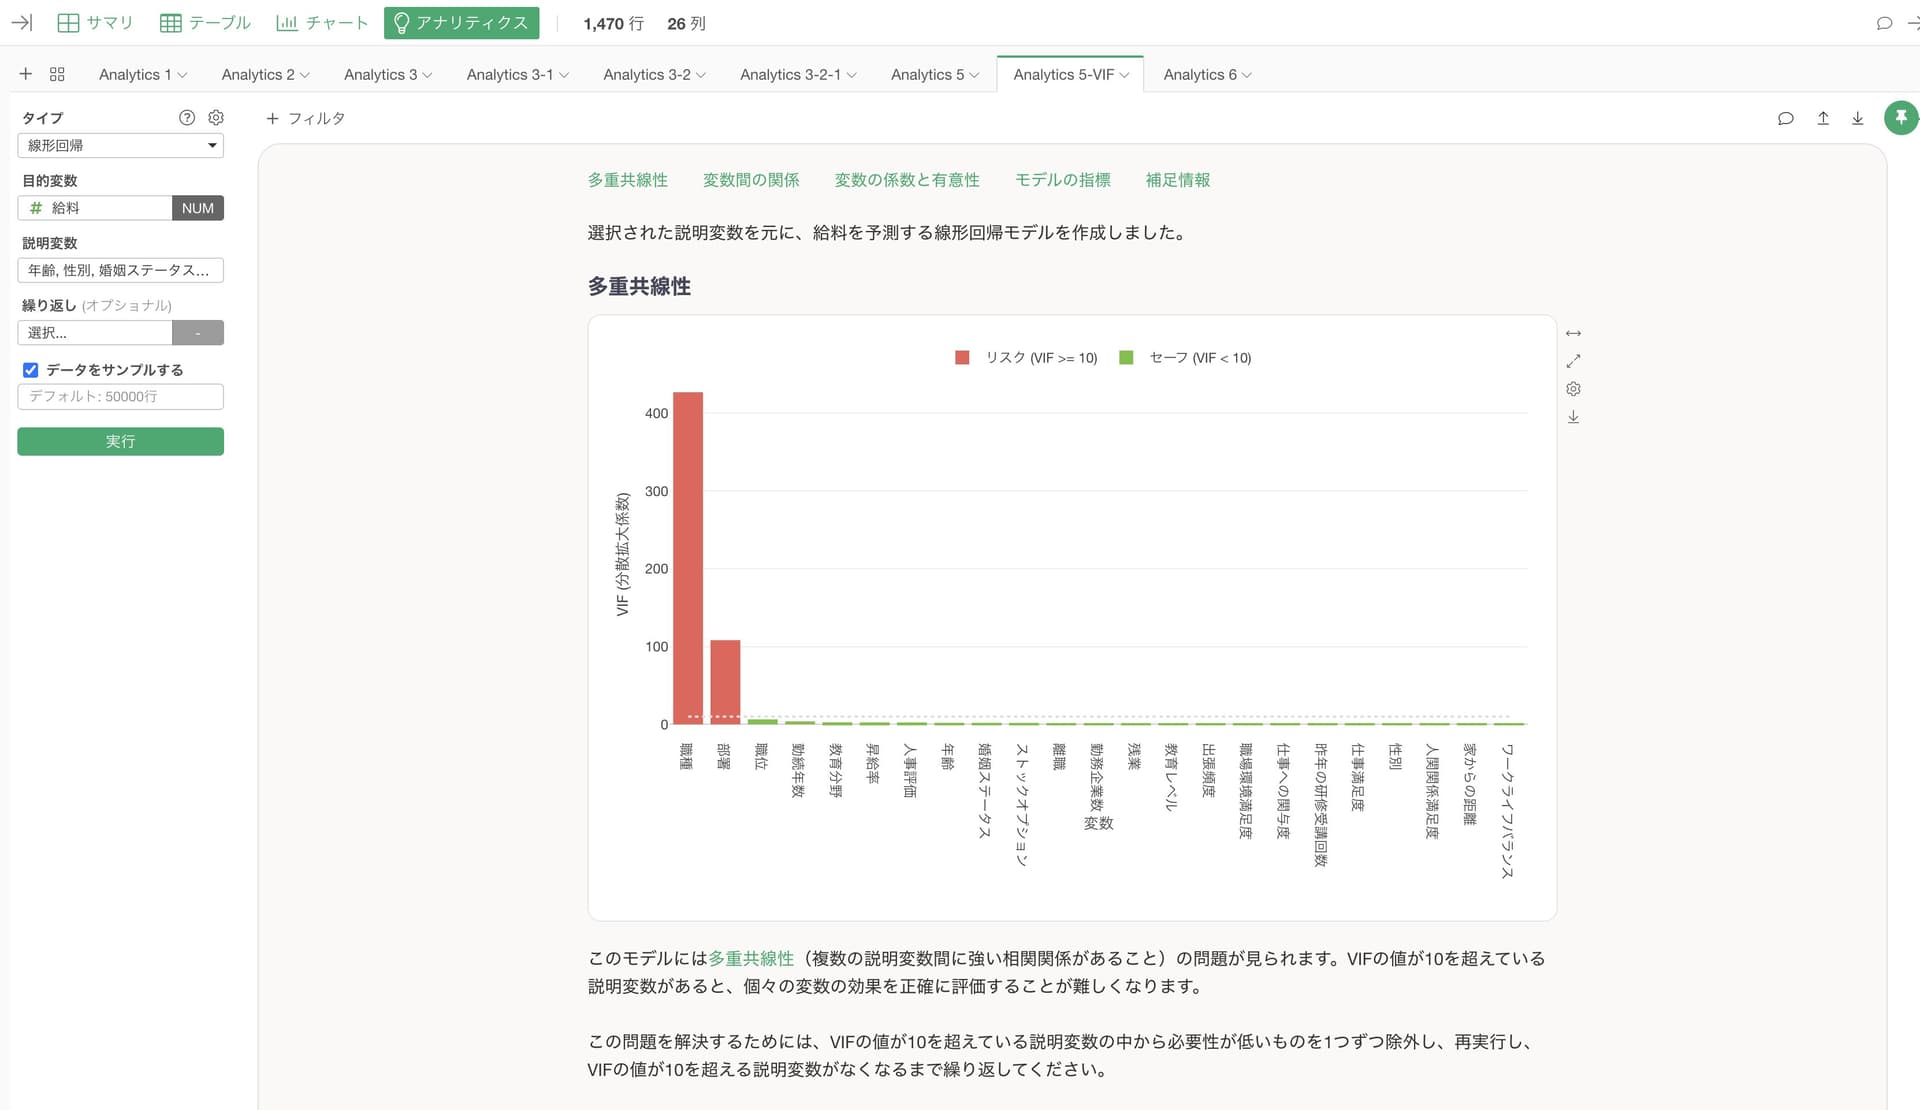Add a filter with + フィルタ
This screenshot has height=1110, width=1920.
coord(306,118)
